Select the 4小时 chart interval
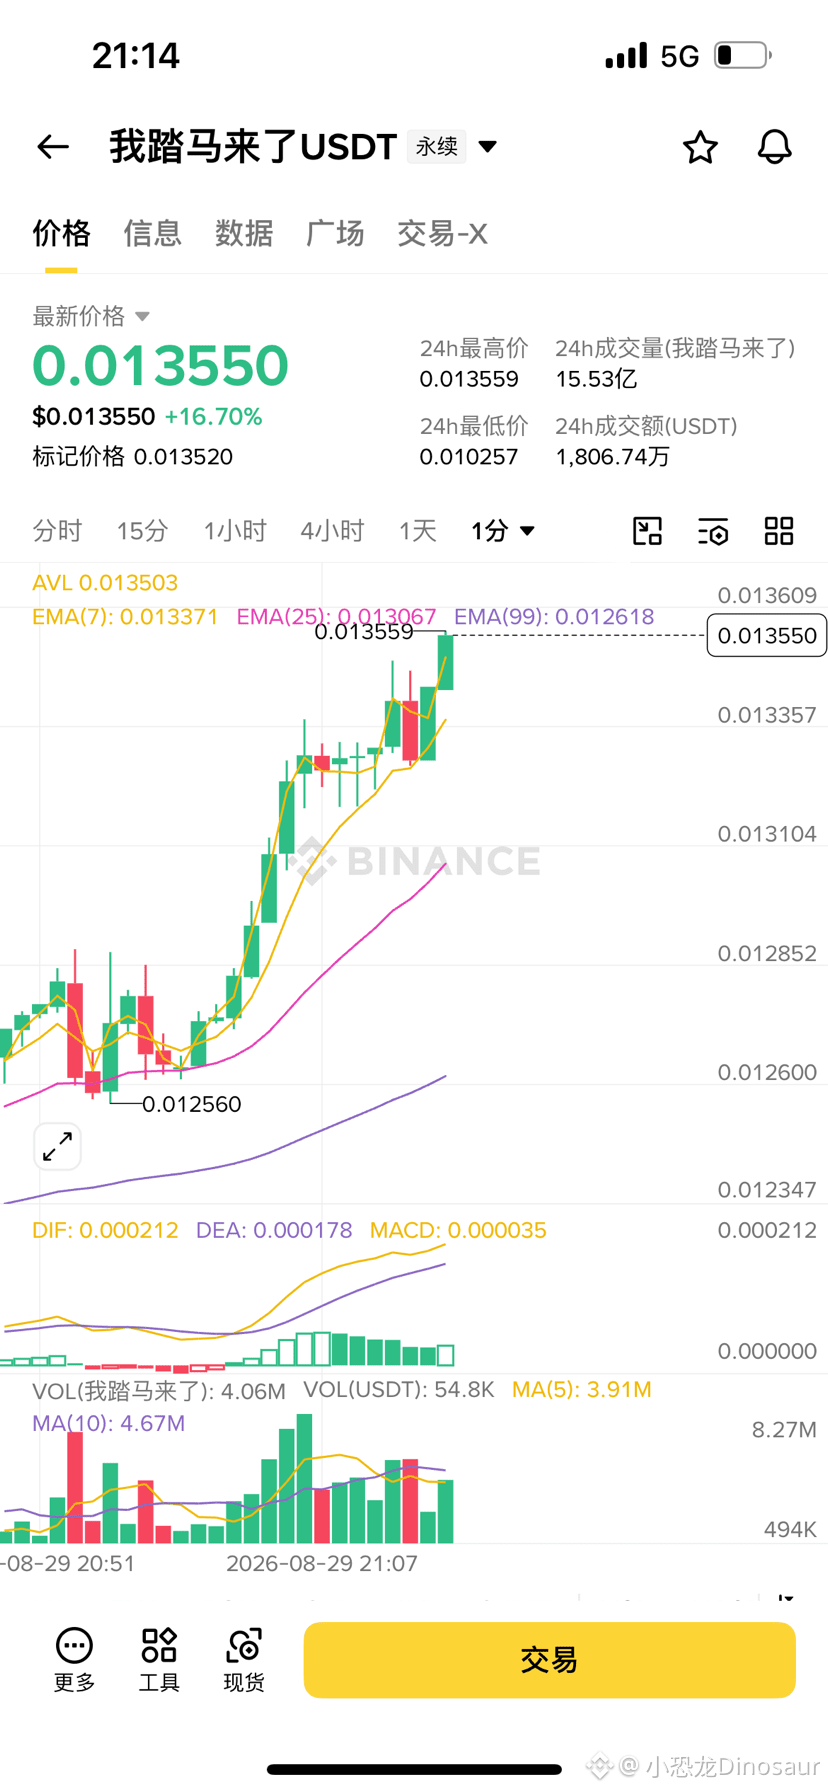828x1792 pixels. [332, 531]
